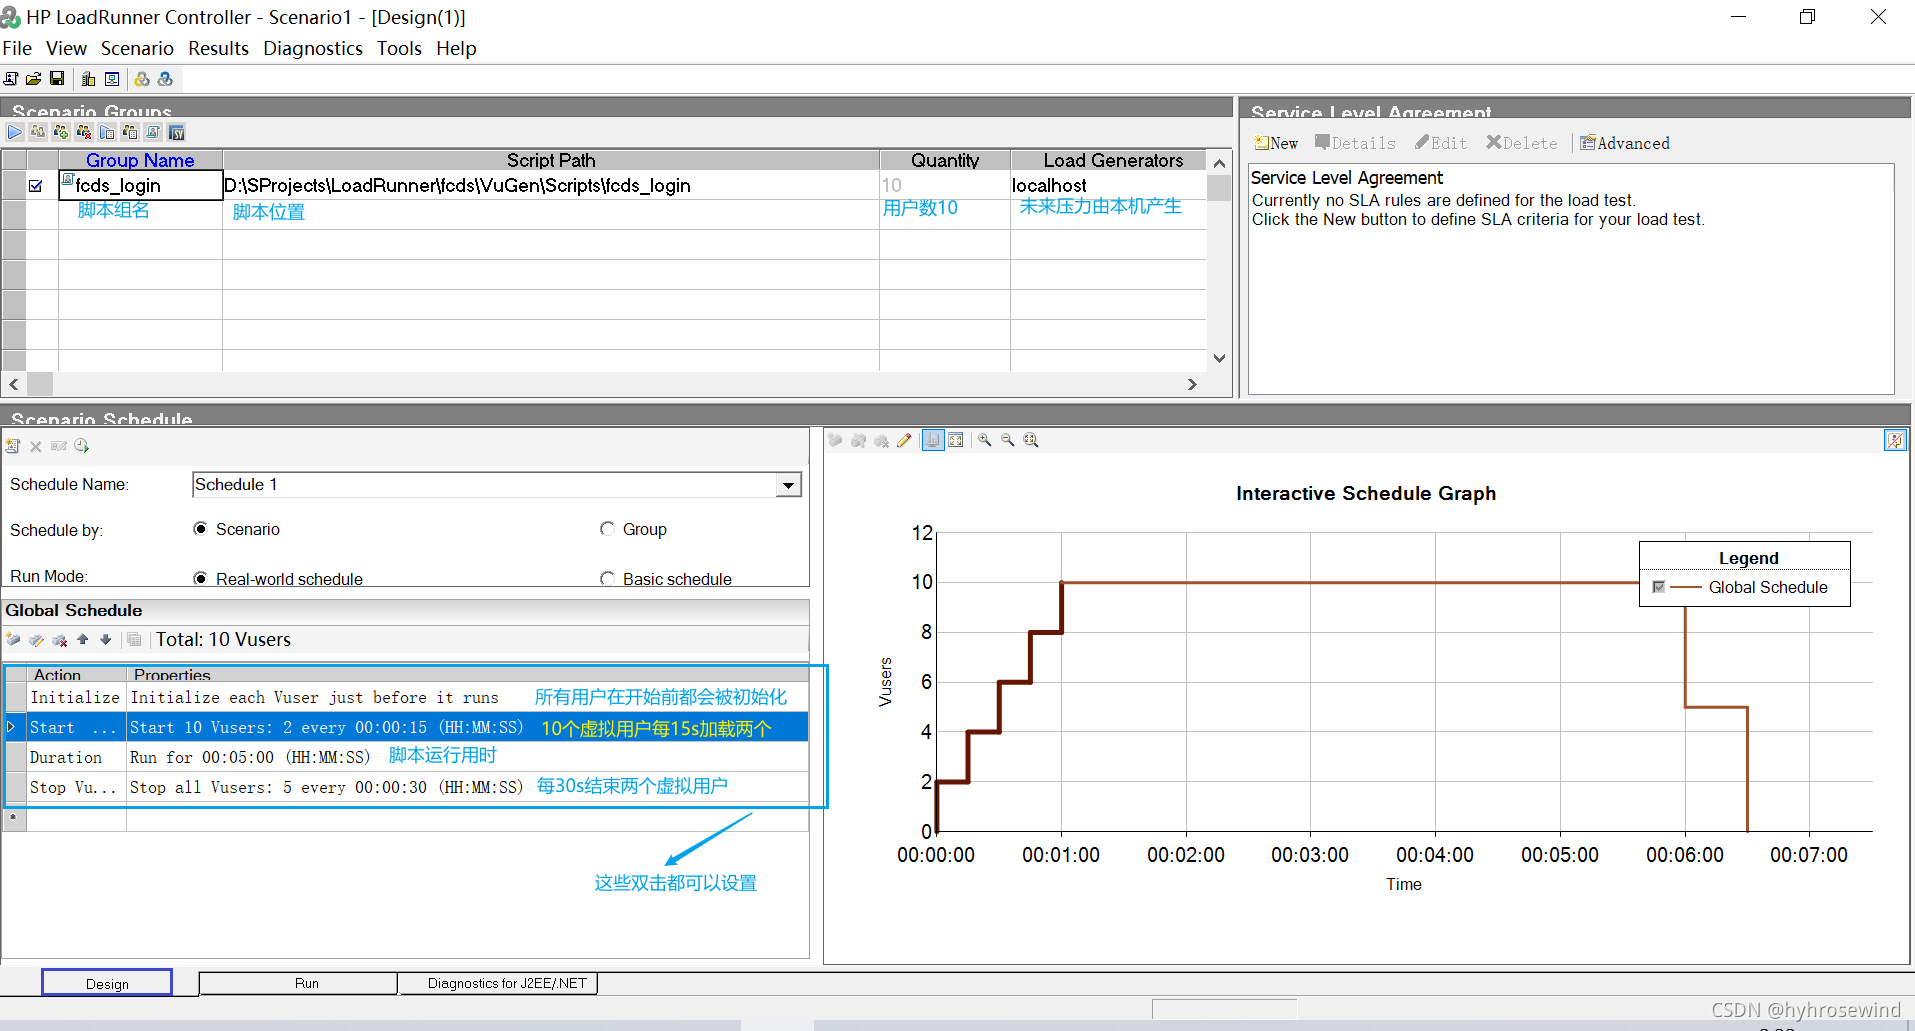Viewport: 1915px width, 1031px height.
Task: Click the icon at graph pane top-right corner
Action: click(x=1895, y=440)
